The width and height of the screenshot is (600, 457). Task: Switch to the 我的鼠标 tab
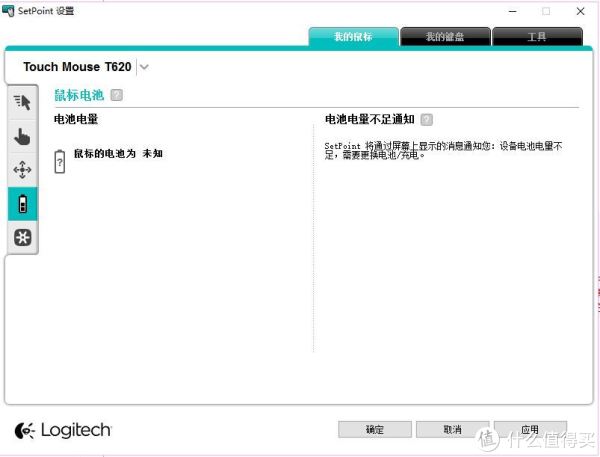point(353,37)
